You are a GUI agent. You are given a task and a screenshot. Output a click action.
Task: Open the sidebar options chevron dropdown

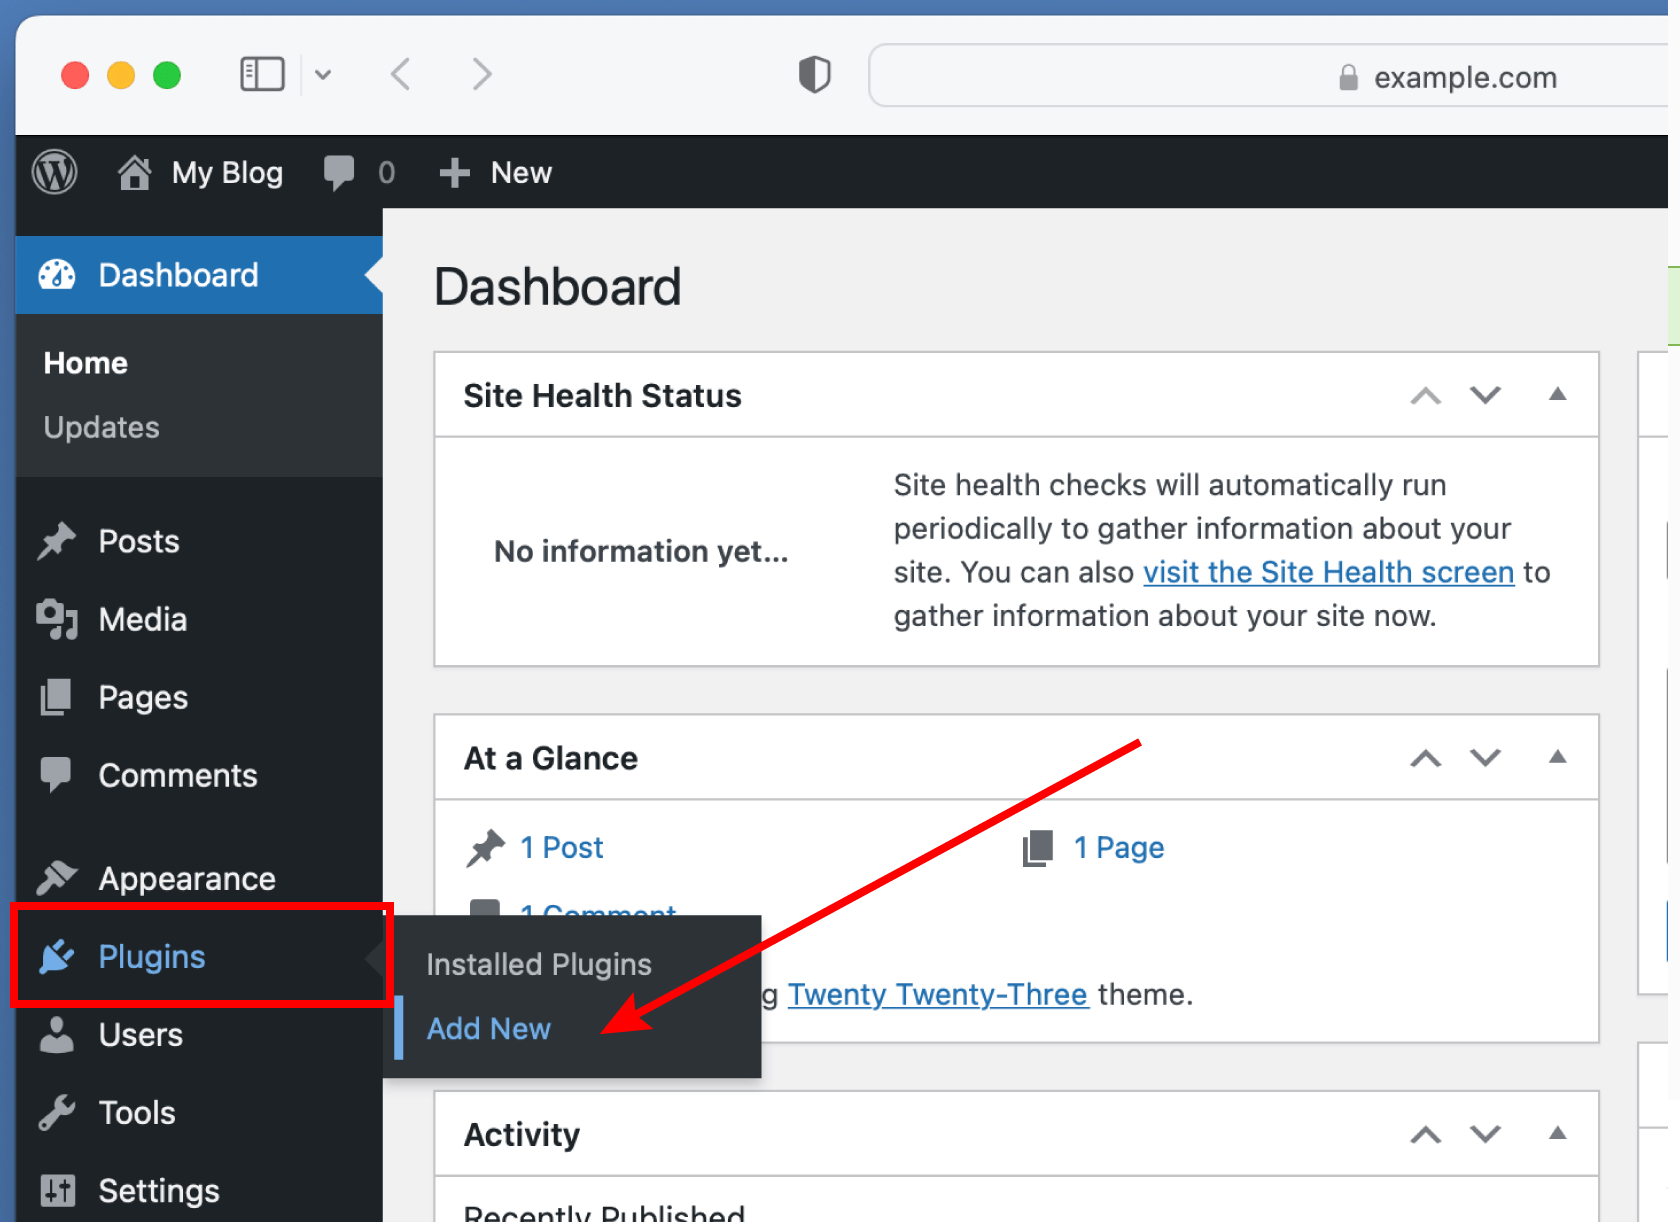click(x=323, y=74)
